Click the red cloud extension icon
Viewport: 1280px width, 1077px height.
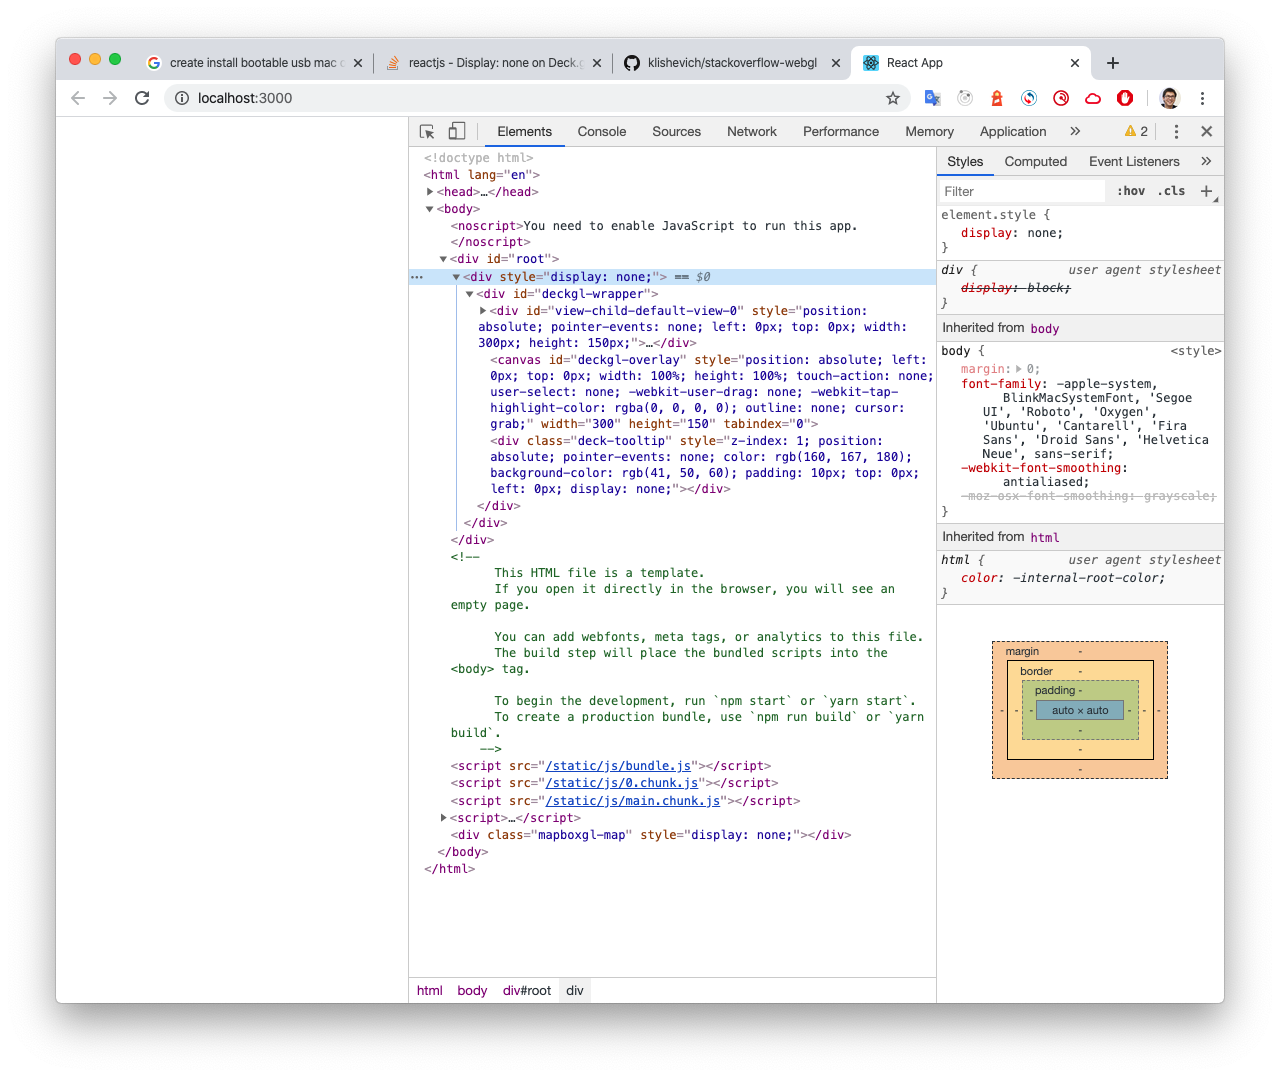(1093, 98)
